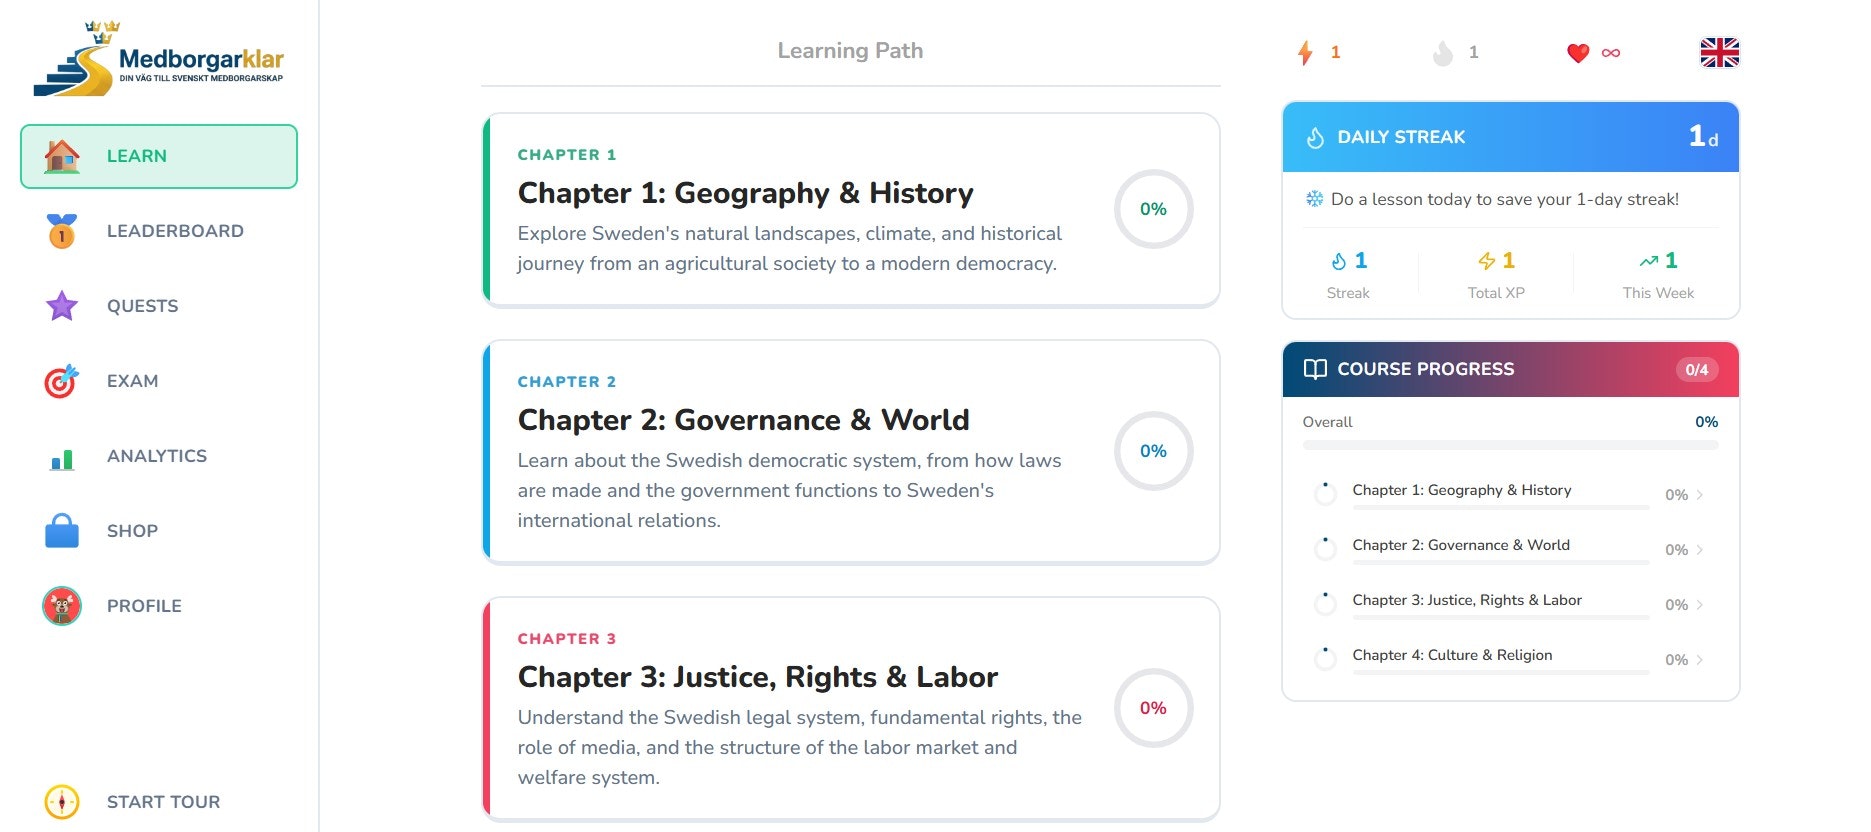This screenshot has height=832, width=1871.
Task: Expand Chapter 4: Culture & Religion chevron
Action: pos(1700,660)
